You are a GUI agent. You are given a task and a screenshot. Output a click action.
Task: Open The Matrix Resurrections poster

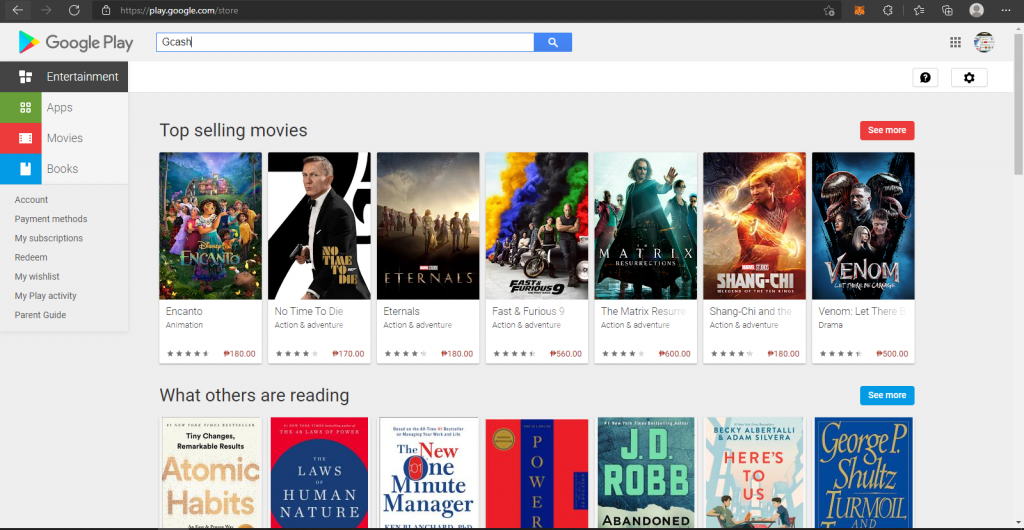point(645,226)
